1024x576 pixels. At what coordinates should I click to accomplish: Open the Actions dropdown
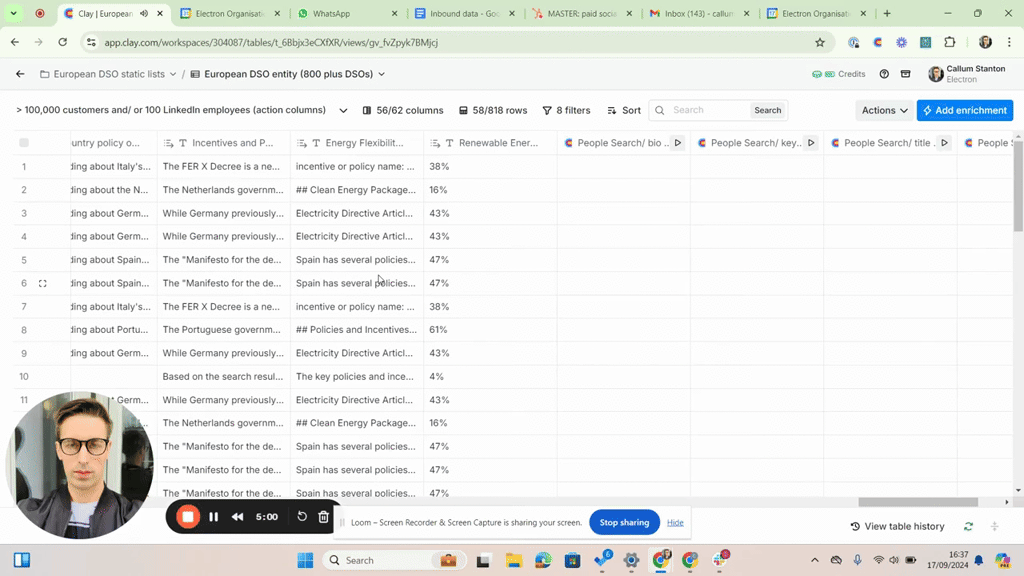tap(884, 110)
